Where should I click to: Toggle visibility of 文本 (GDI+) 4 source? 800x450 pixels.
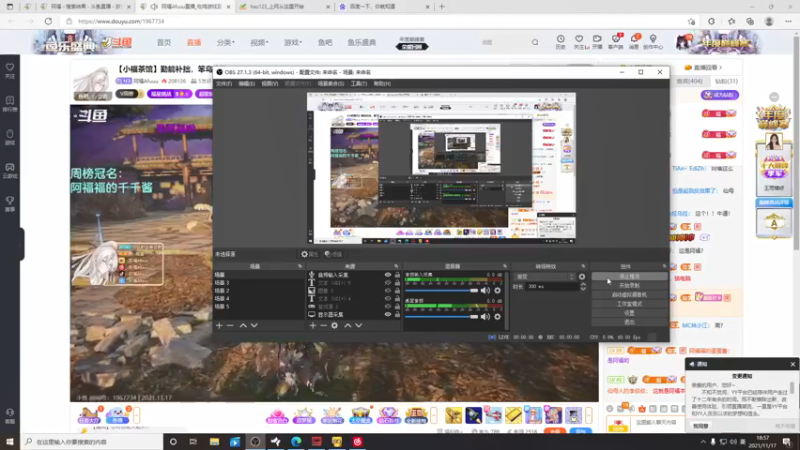coord(388,298)
